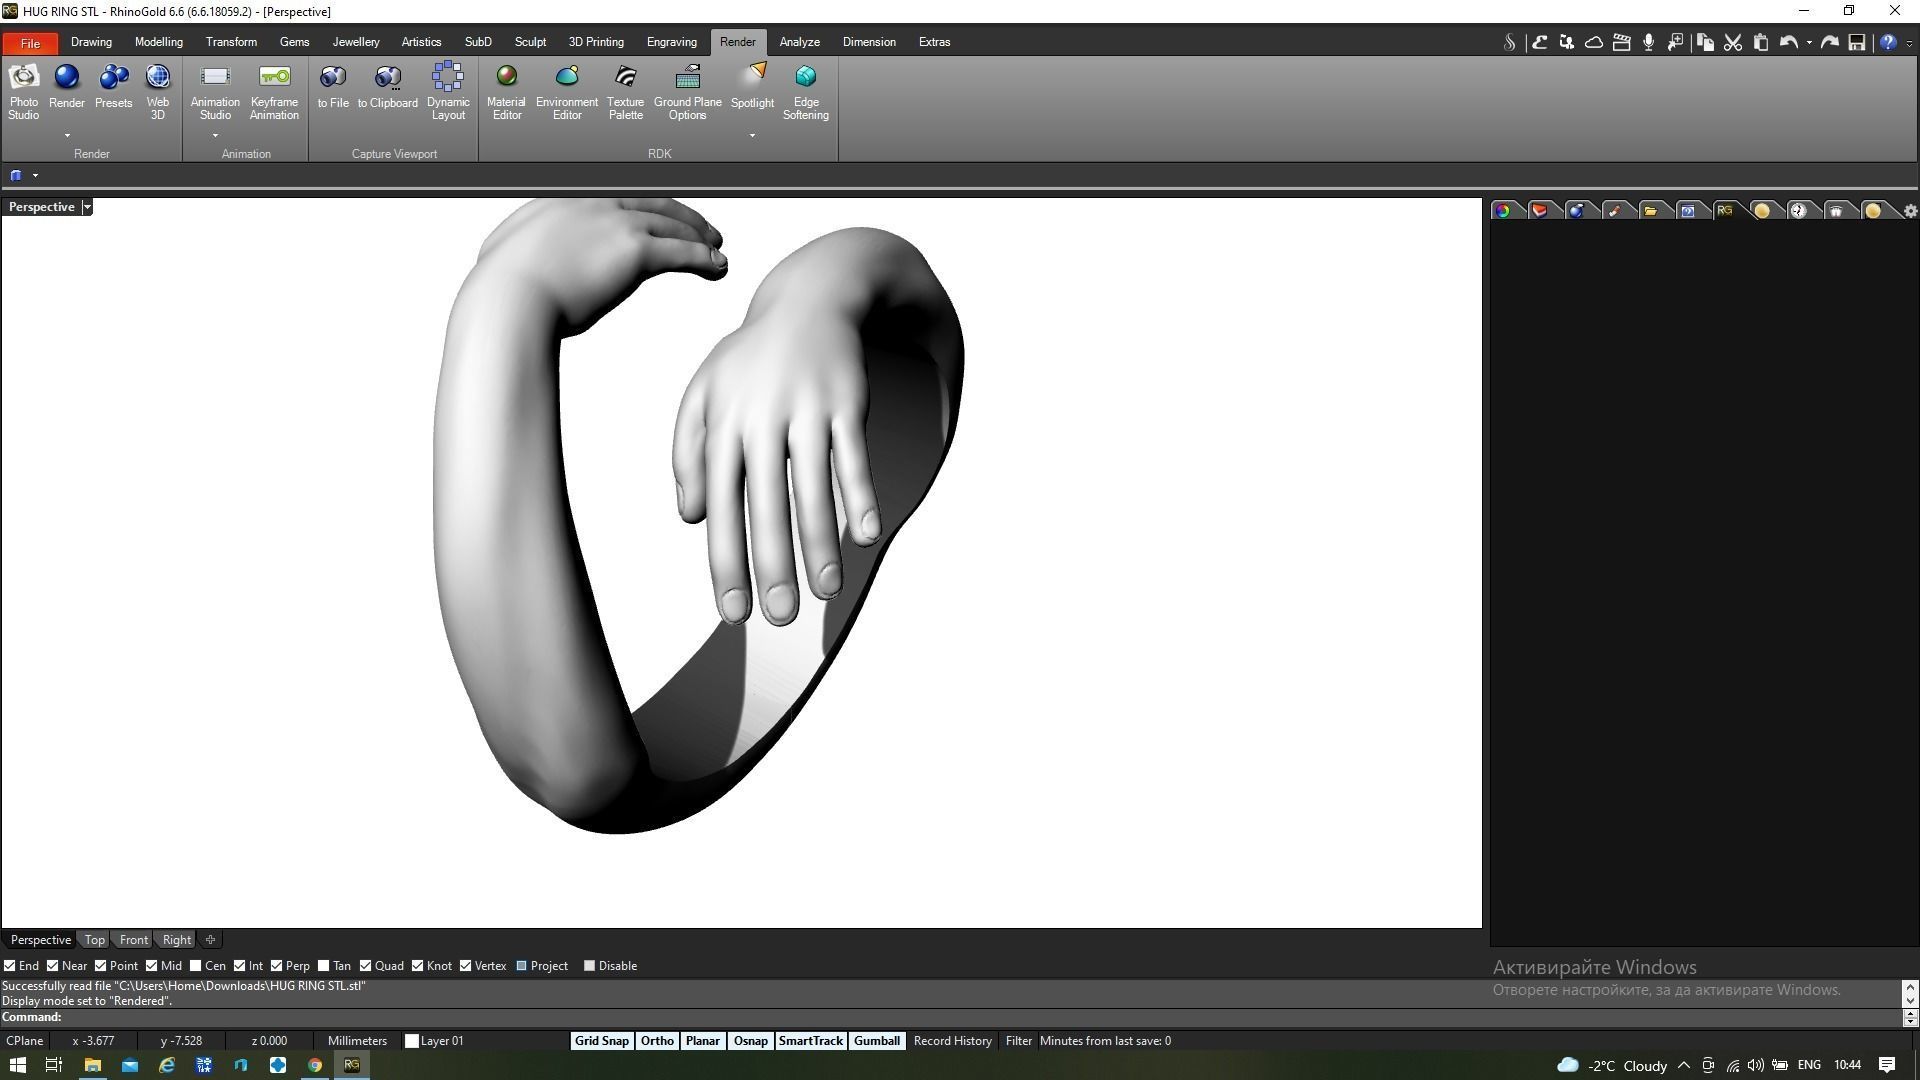This screenshot has height=1080, width=1920.
Task: Open Animation Studio
Action: pyautogui.click(x=215, y=92)
